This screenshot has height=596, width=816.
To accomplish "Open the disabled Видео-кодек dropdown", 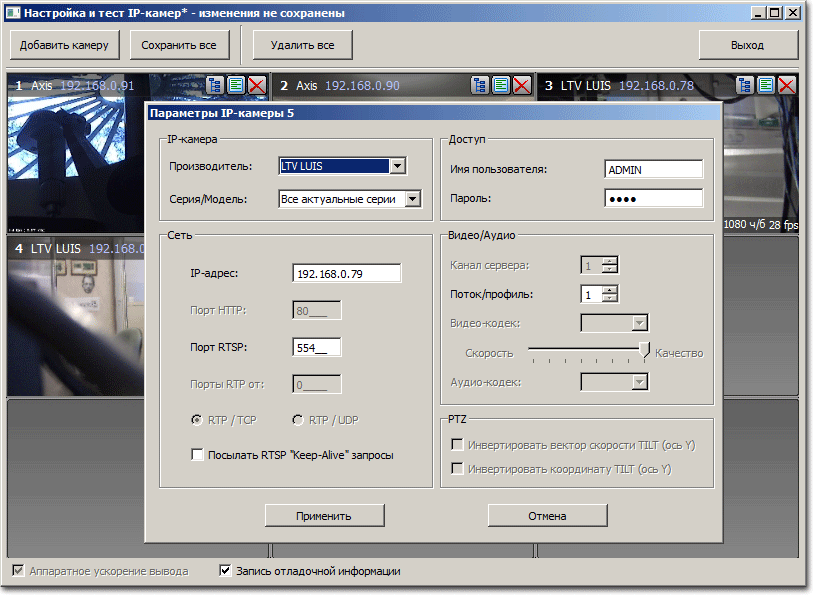I will point(640,323).
